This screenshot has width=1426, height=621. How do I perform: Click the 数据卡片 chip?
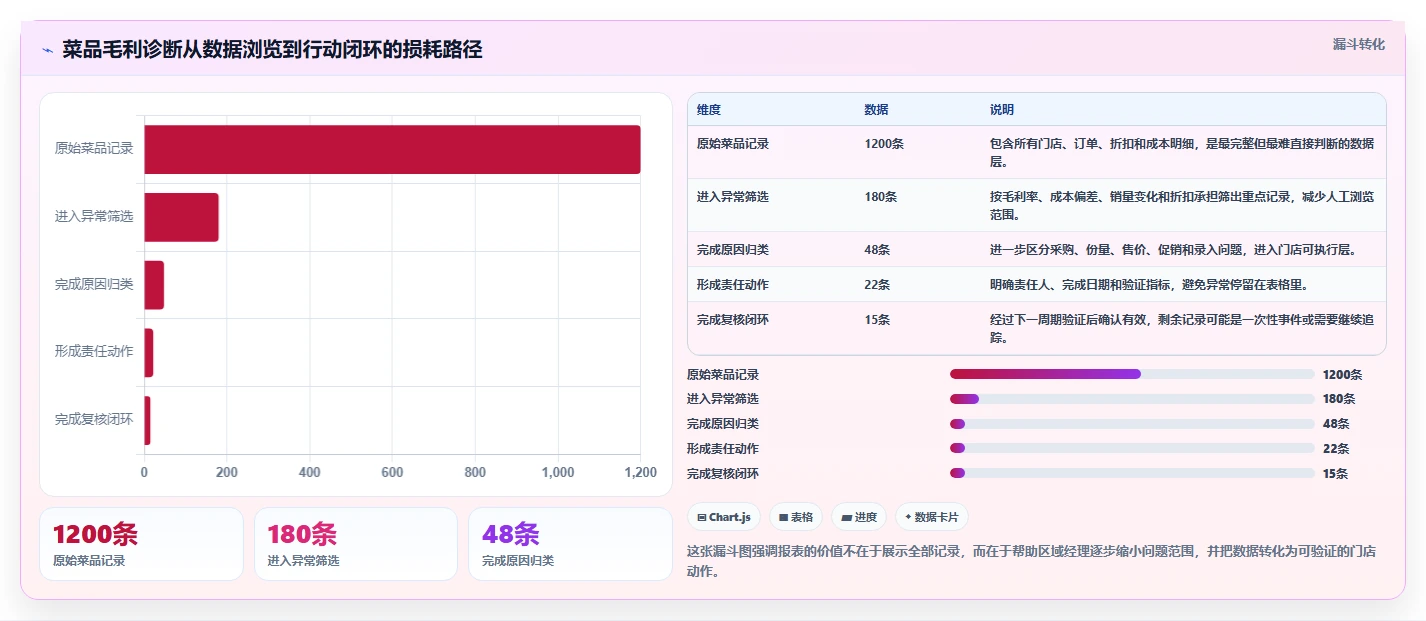tap(932, 517)
